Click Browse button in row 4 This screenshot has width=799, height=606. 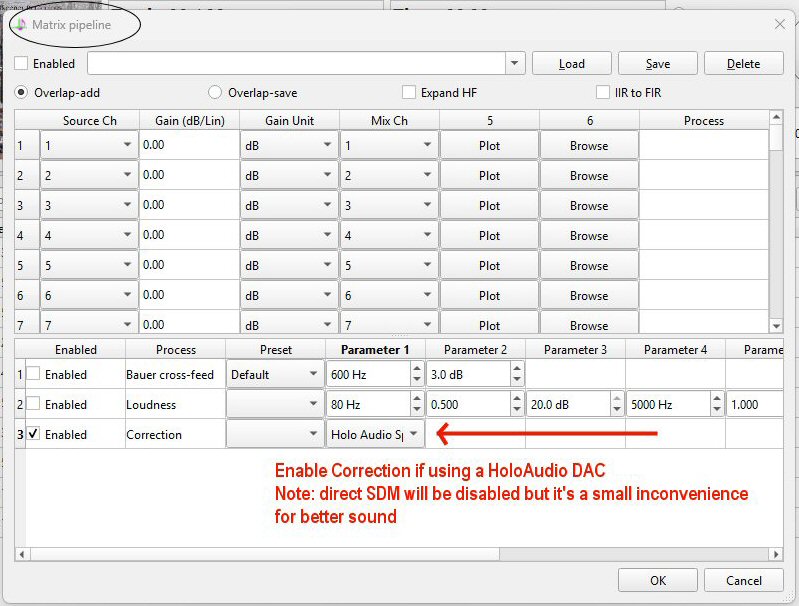click(x=589, y=236)
